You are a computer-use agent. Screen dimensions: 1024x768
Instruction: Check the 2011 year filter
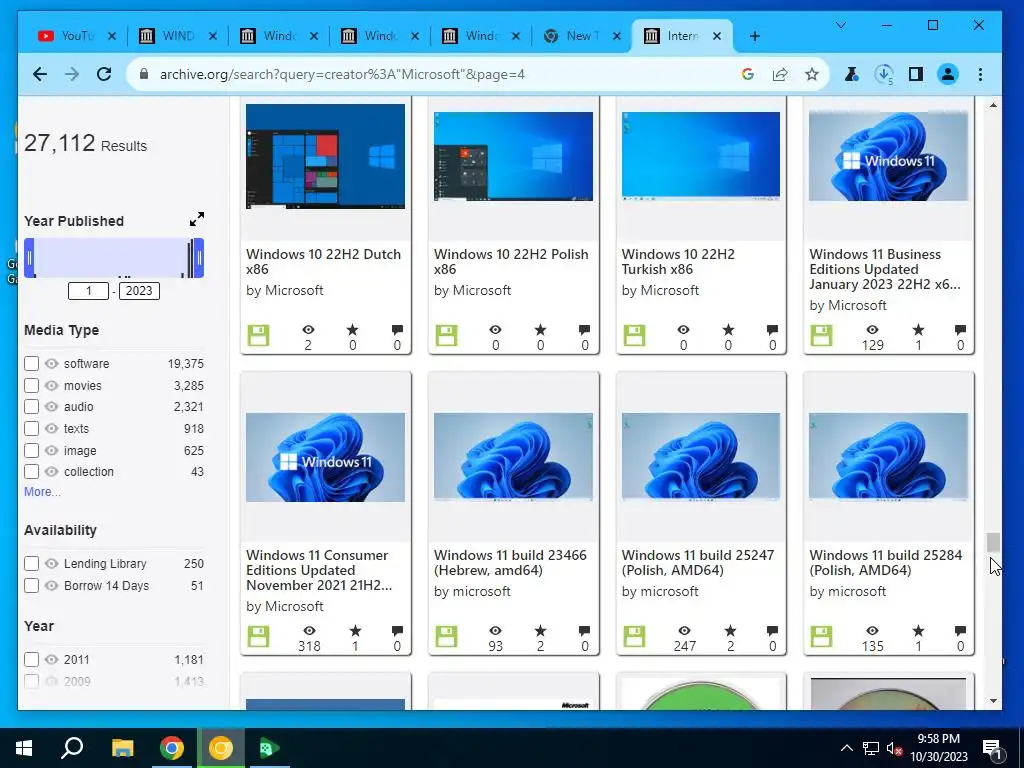[31, 660]
